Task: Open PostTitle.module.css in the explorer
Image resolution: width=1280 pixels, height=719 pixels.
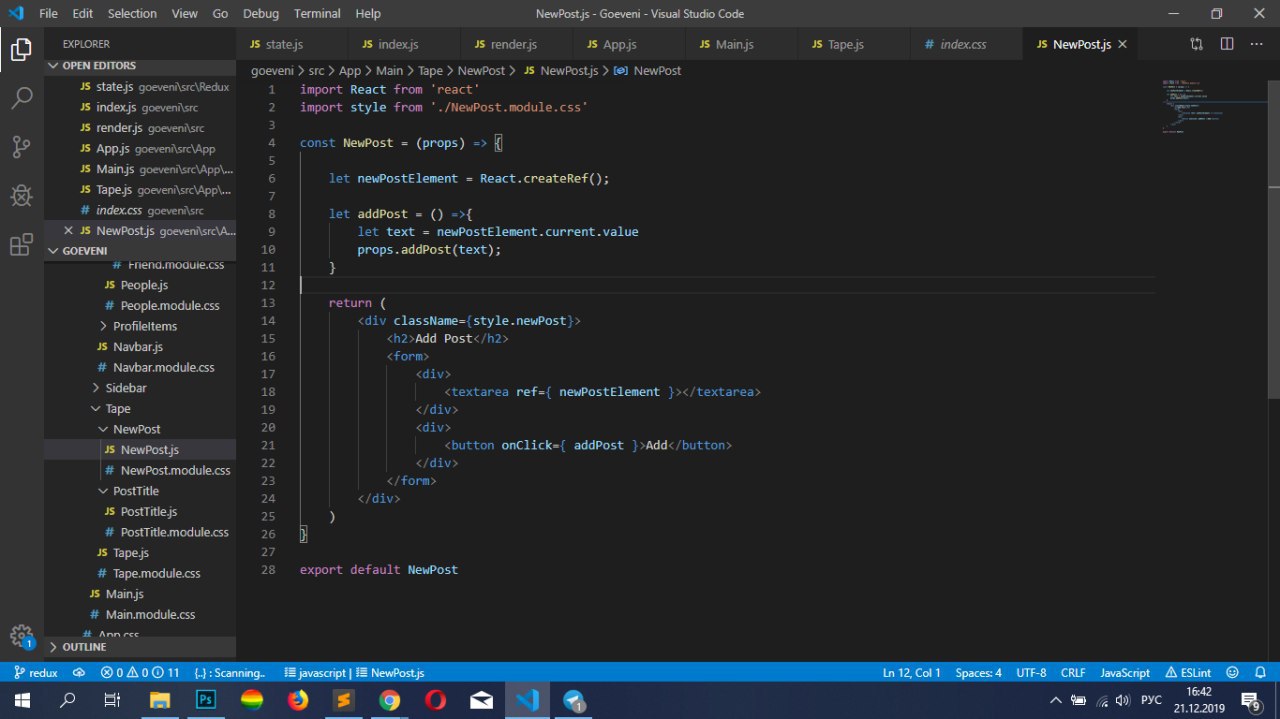Action: point(174,532)
